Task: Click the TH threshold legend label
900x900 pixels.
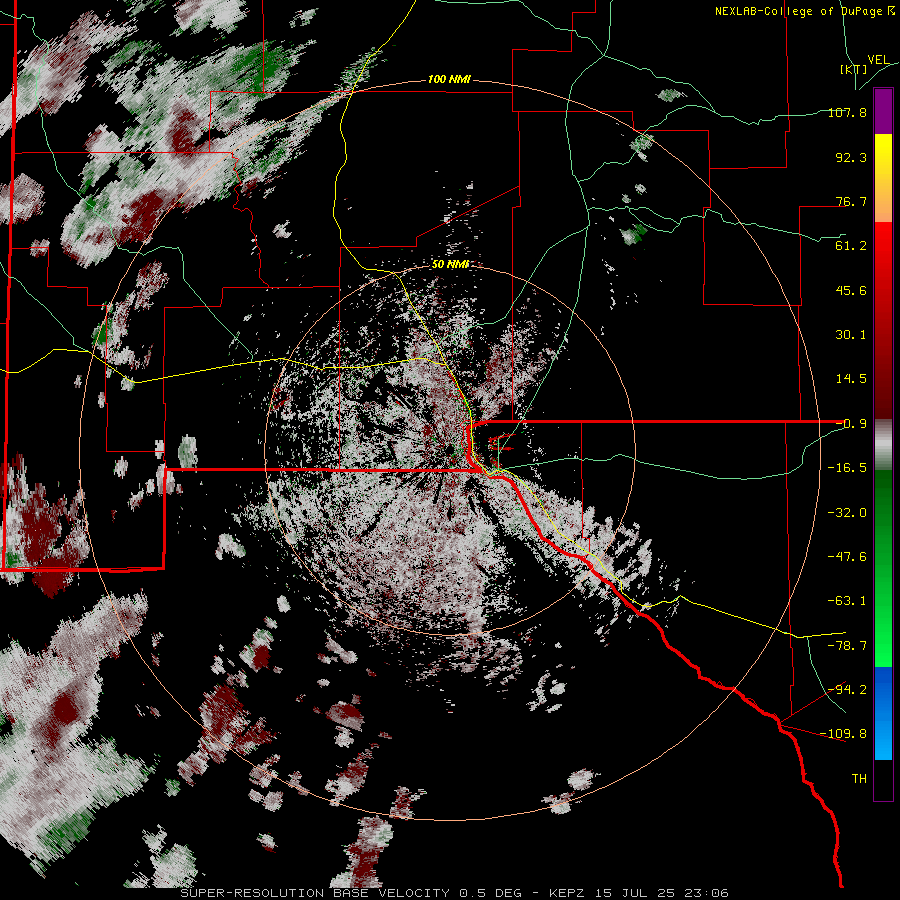Action: coord(859,779)
